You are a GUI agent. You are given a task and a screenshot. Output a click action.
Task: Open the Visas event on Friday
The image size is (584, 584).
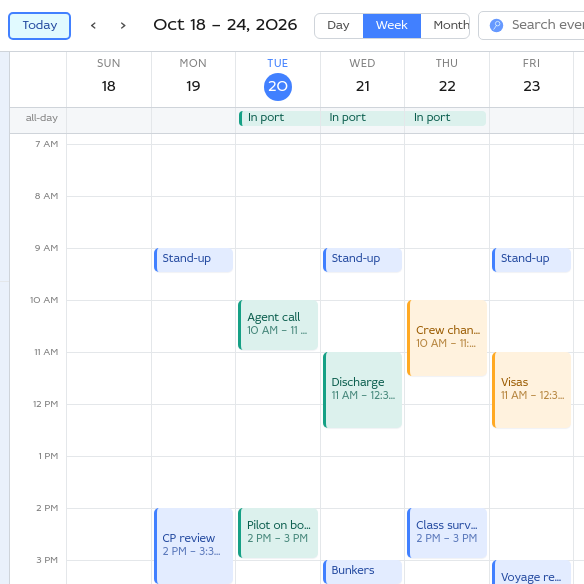tap(532, 390)
